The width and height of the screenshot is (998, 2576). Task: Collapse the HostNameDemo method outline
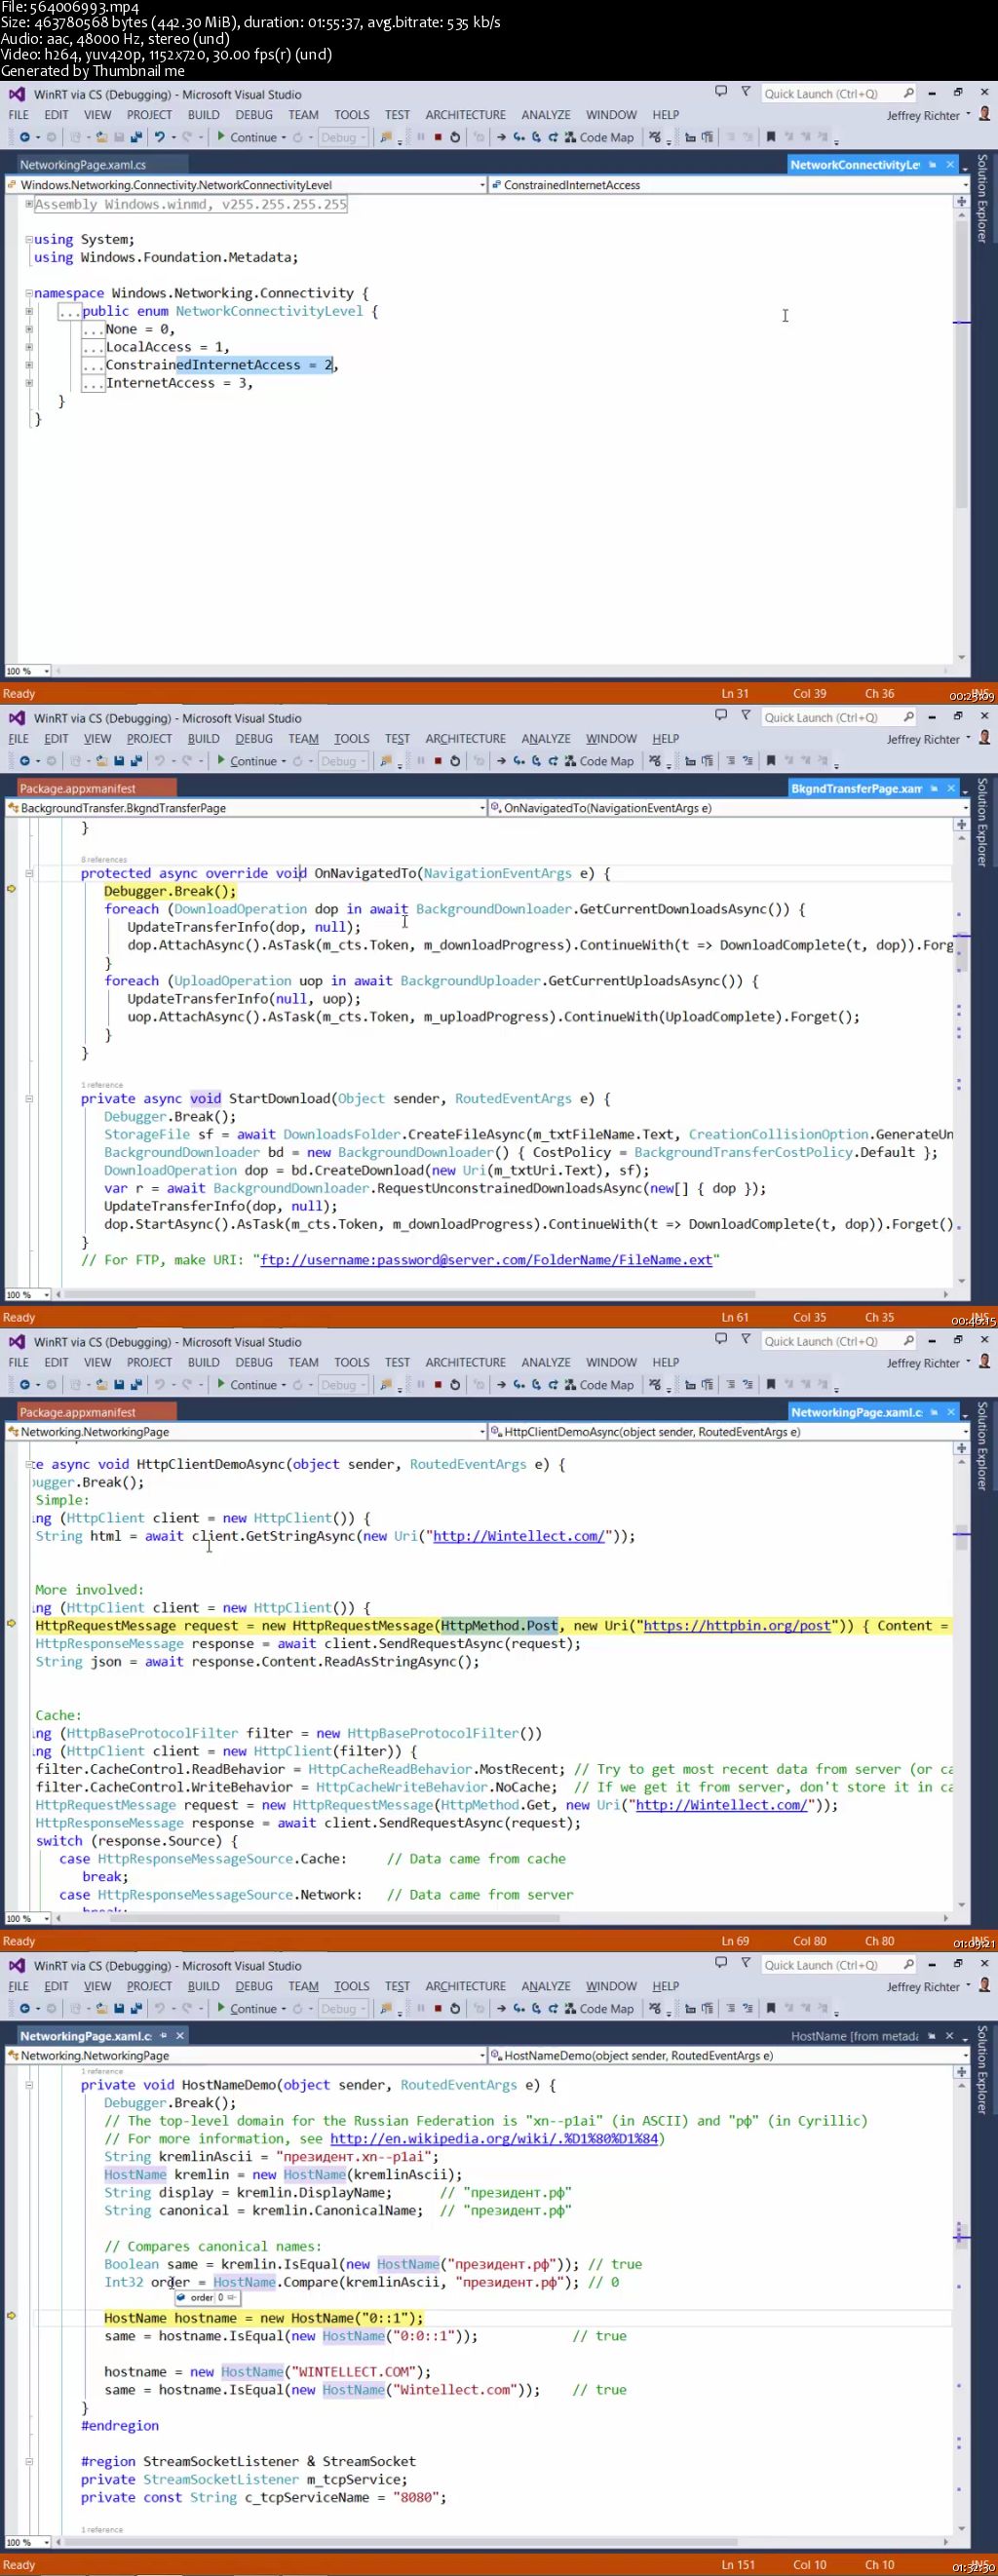coord(29,2085)
